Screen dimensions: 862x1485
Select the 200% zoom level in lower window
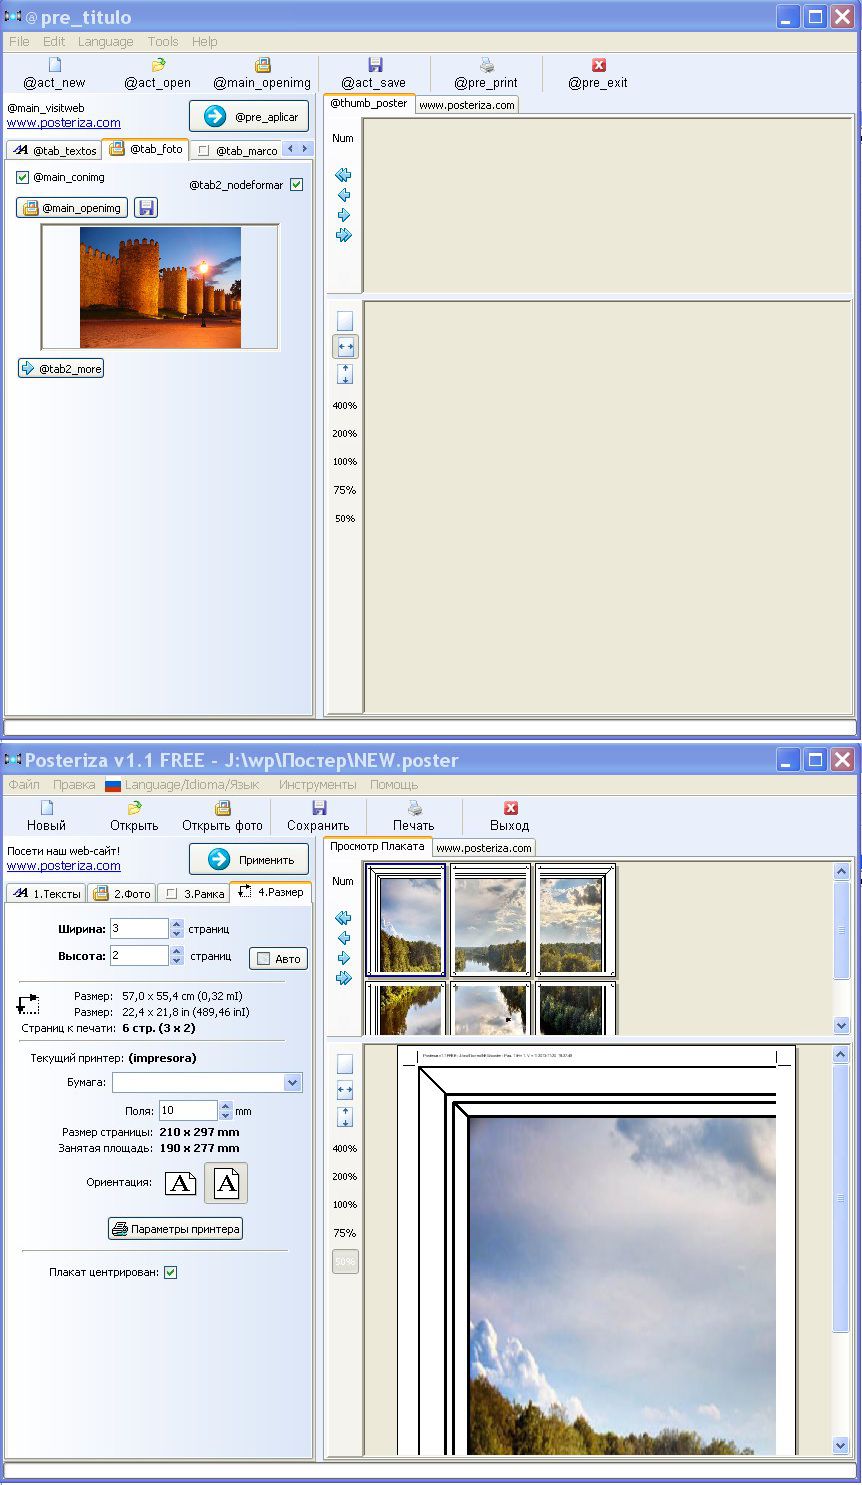coord(345,1177)
